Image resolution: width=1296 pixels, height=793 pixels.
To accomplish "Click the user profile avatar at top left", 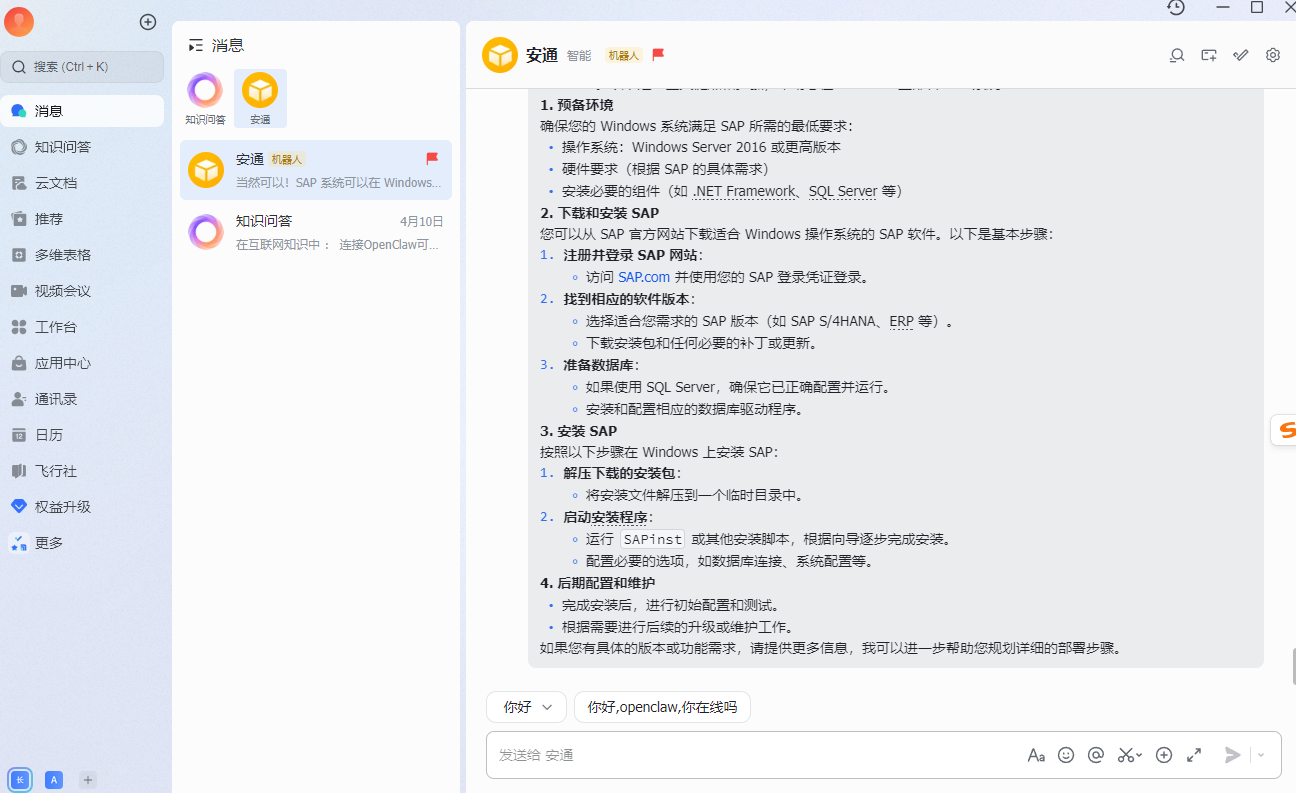I will (19, 21).
